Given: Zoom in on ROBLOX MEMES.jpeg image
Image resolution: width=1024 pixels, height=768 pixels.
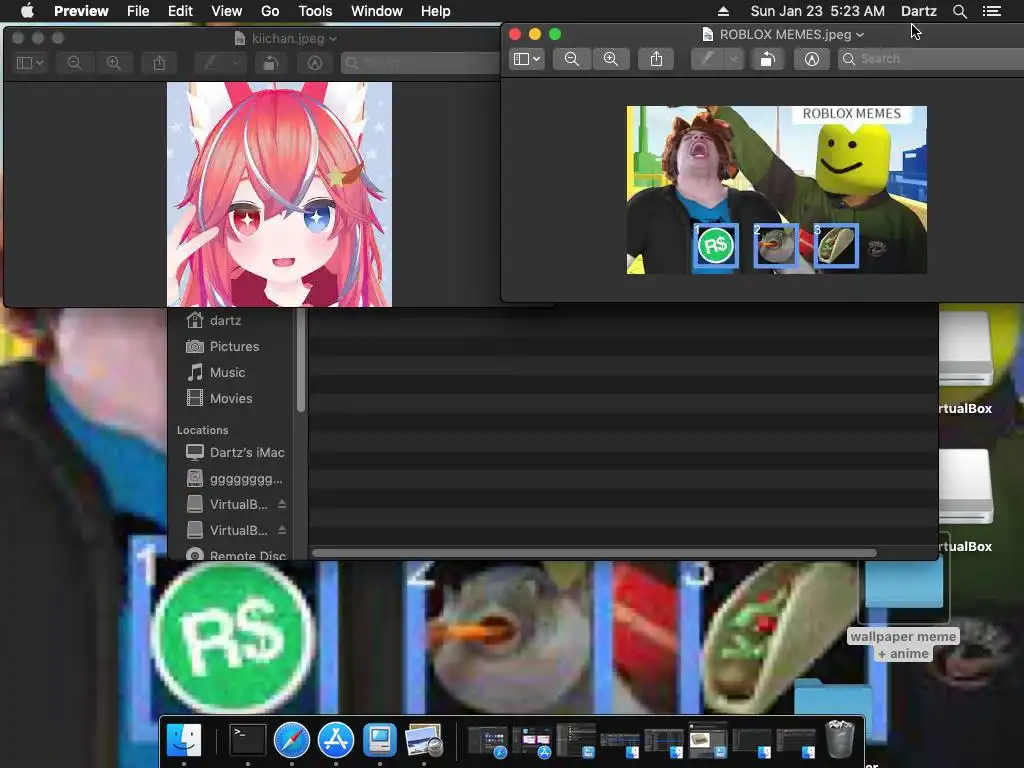Looking at the screenshot, I should coord(611,59).
